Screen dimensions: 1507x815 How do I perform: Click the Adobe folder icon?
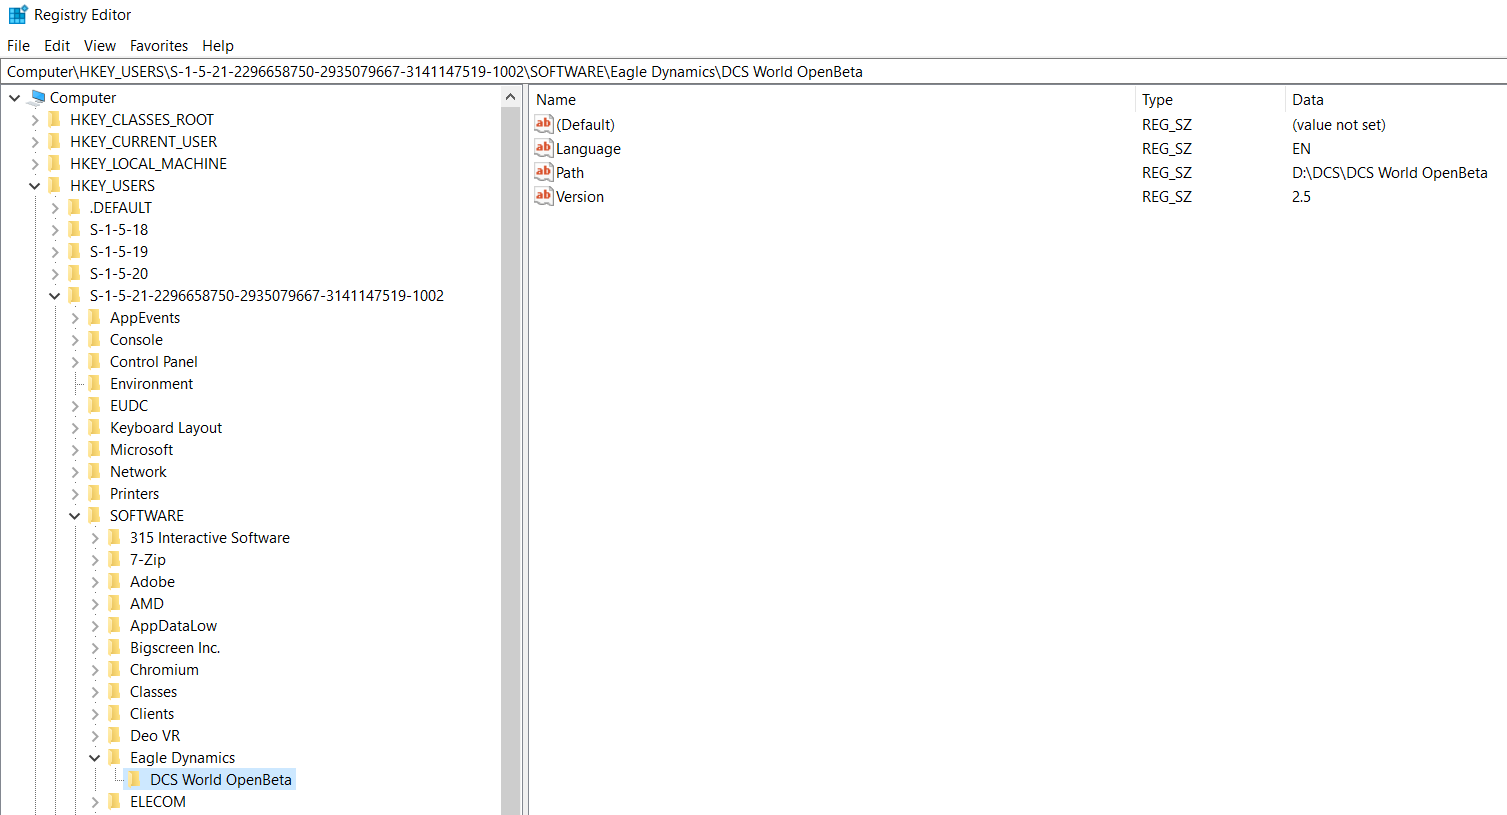click(x=114, y=581)
